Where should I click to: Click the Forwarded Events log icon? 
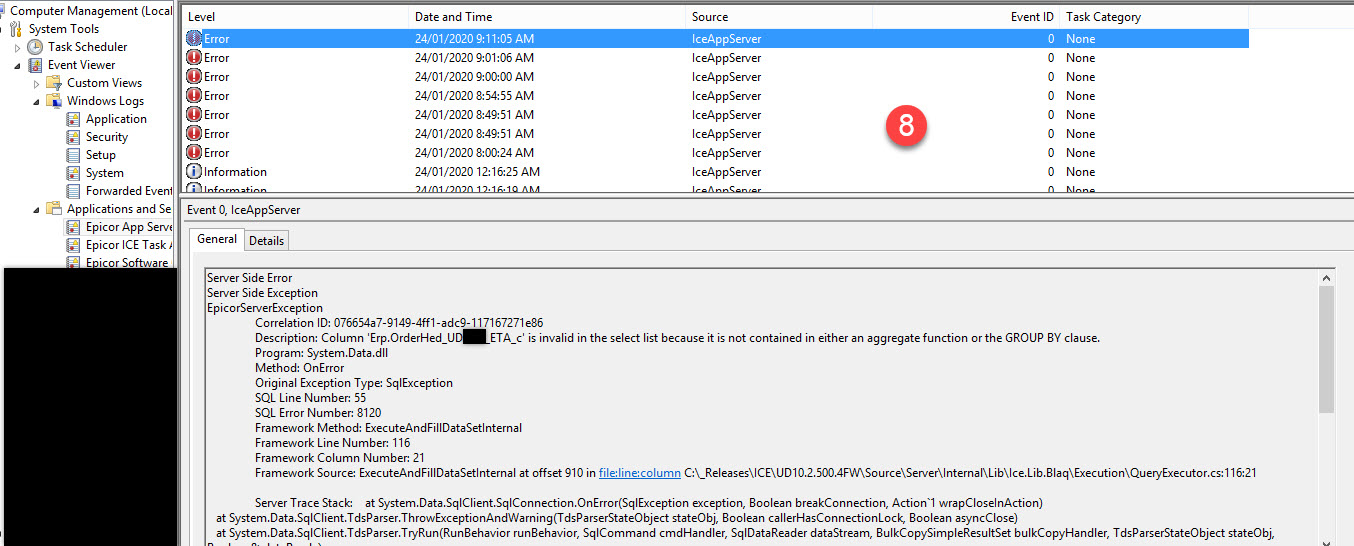(x=73, y=191)
